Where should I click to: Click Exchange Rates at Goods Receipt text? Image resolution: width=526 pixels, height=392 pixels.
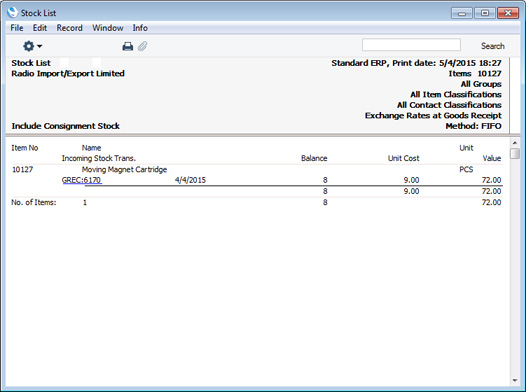pos(433,116)
